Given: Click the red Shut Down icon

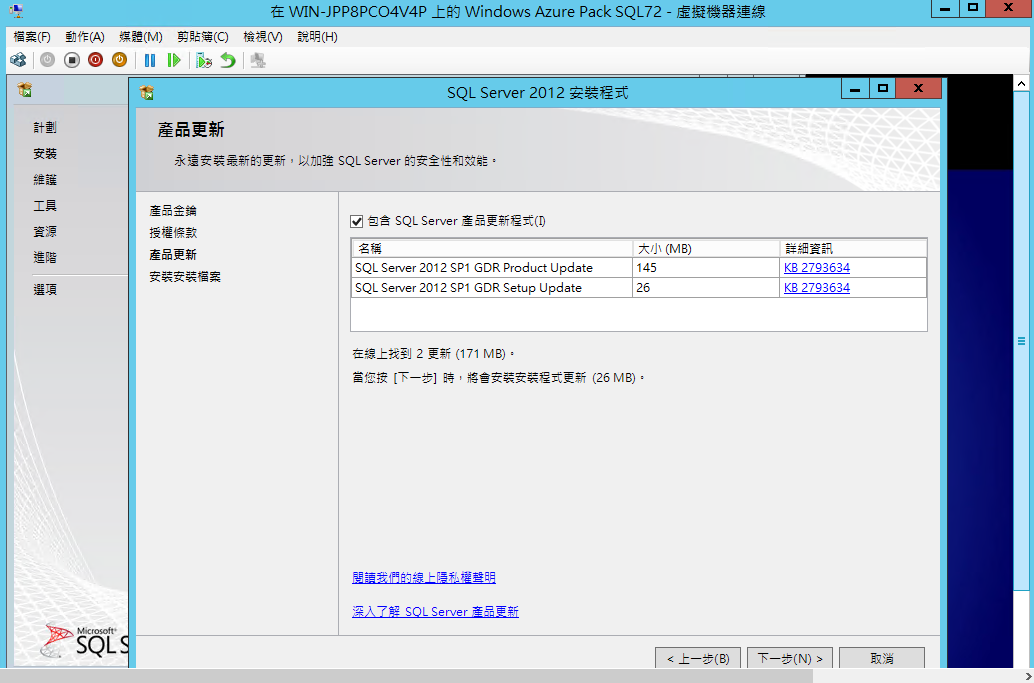Looking at the screenshot, I should click(96, 61).
